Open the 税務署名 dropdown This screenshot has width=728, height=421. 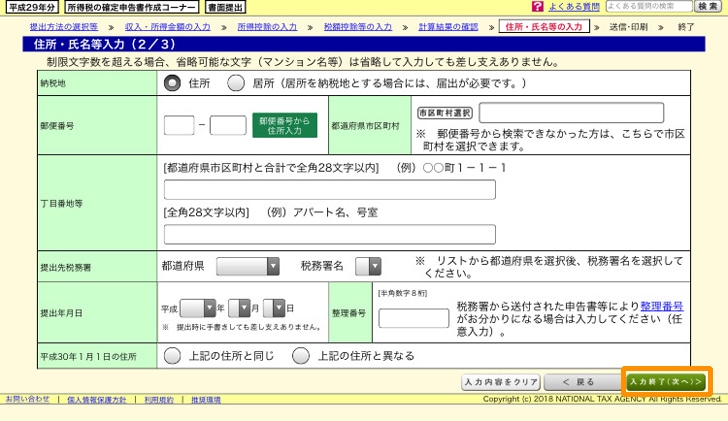click(368, 266)
